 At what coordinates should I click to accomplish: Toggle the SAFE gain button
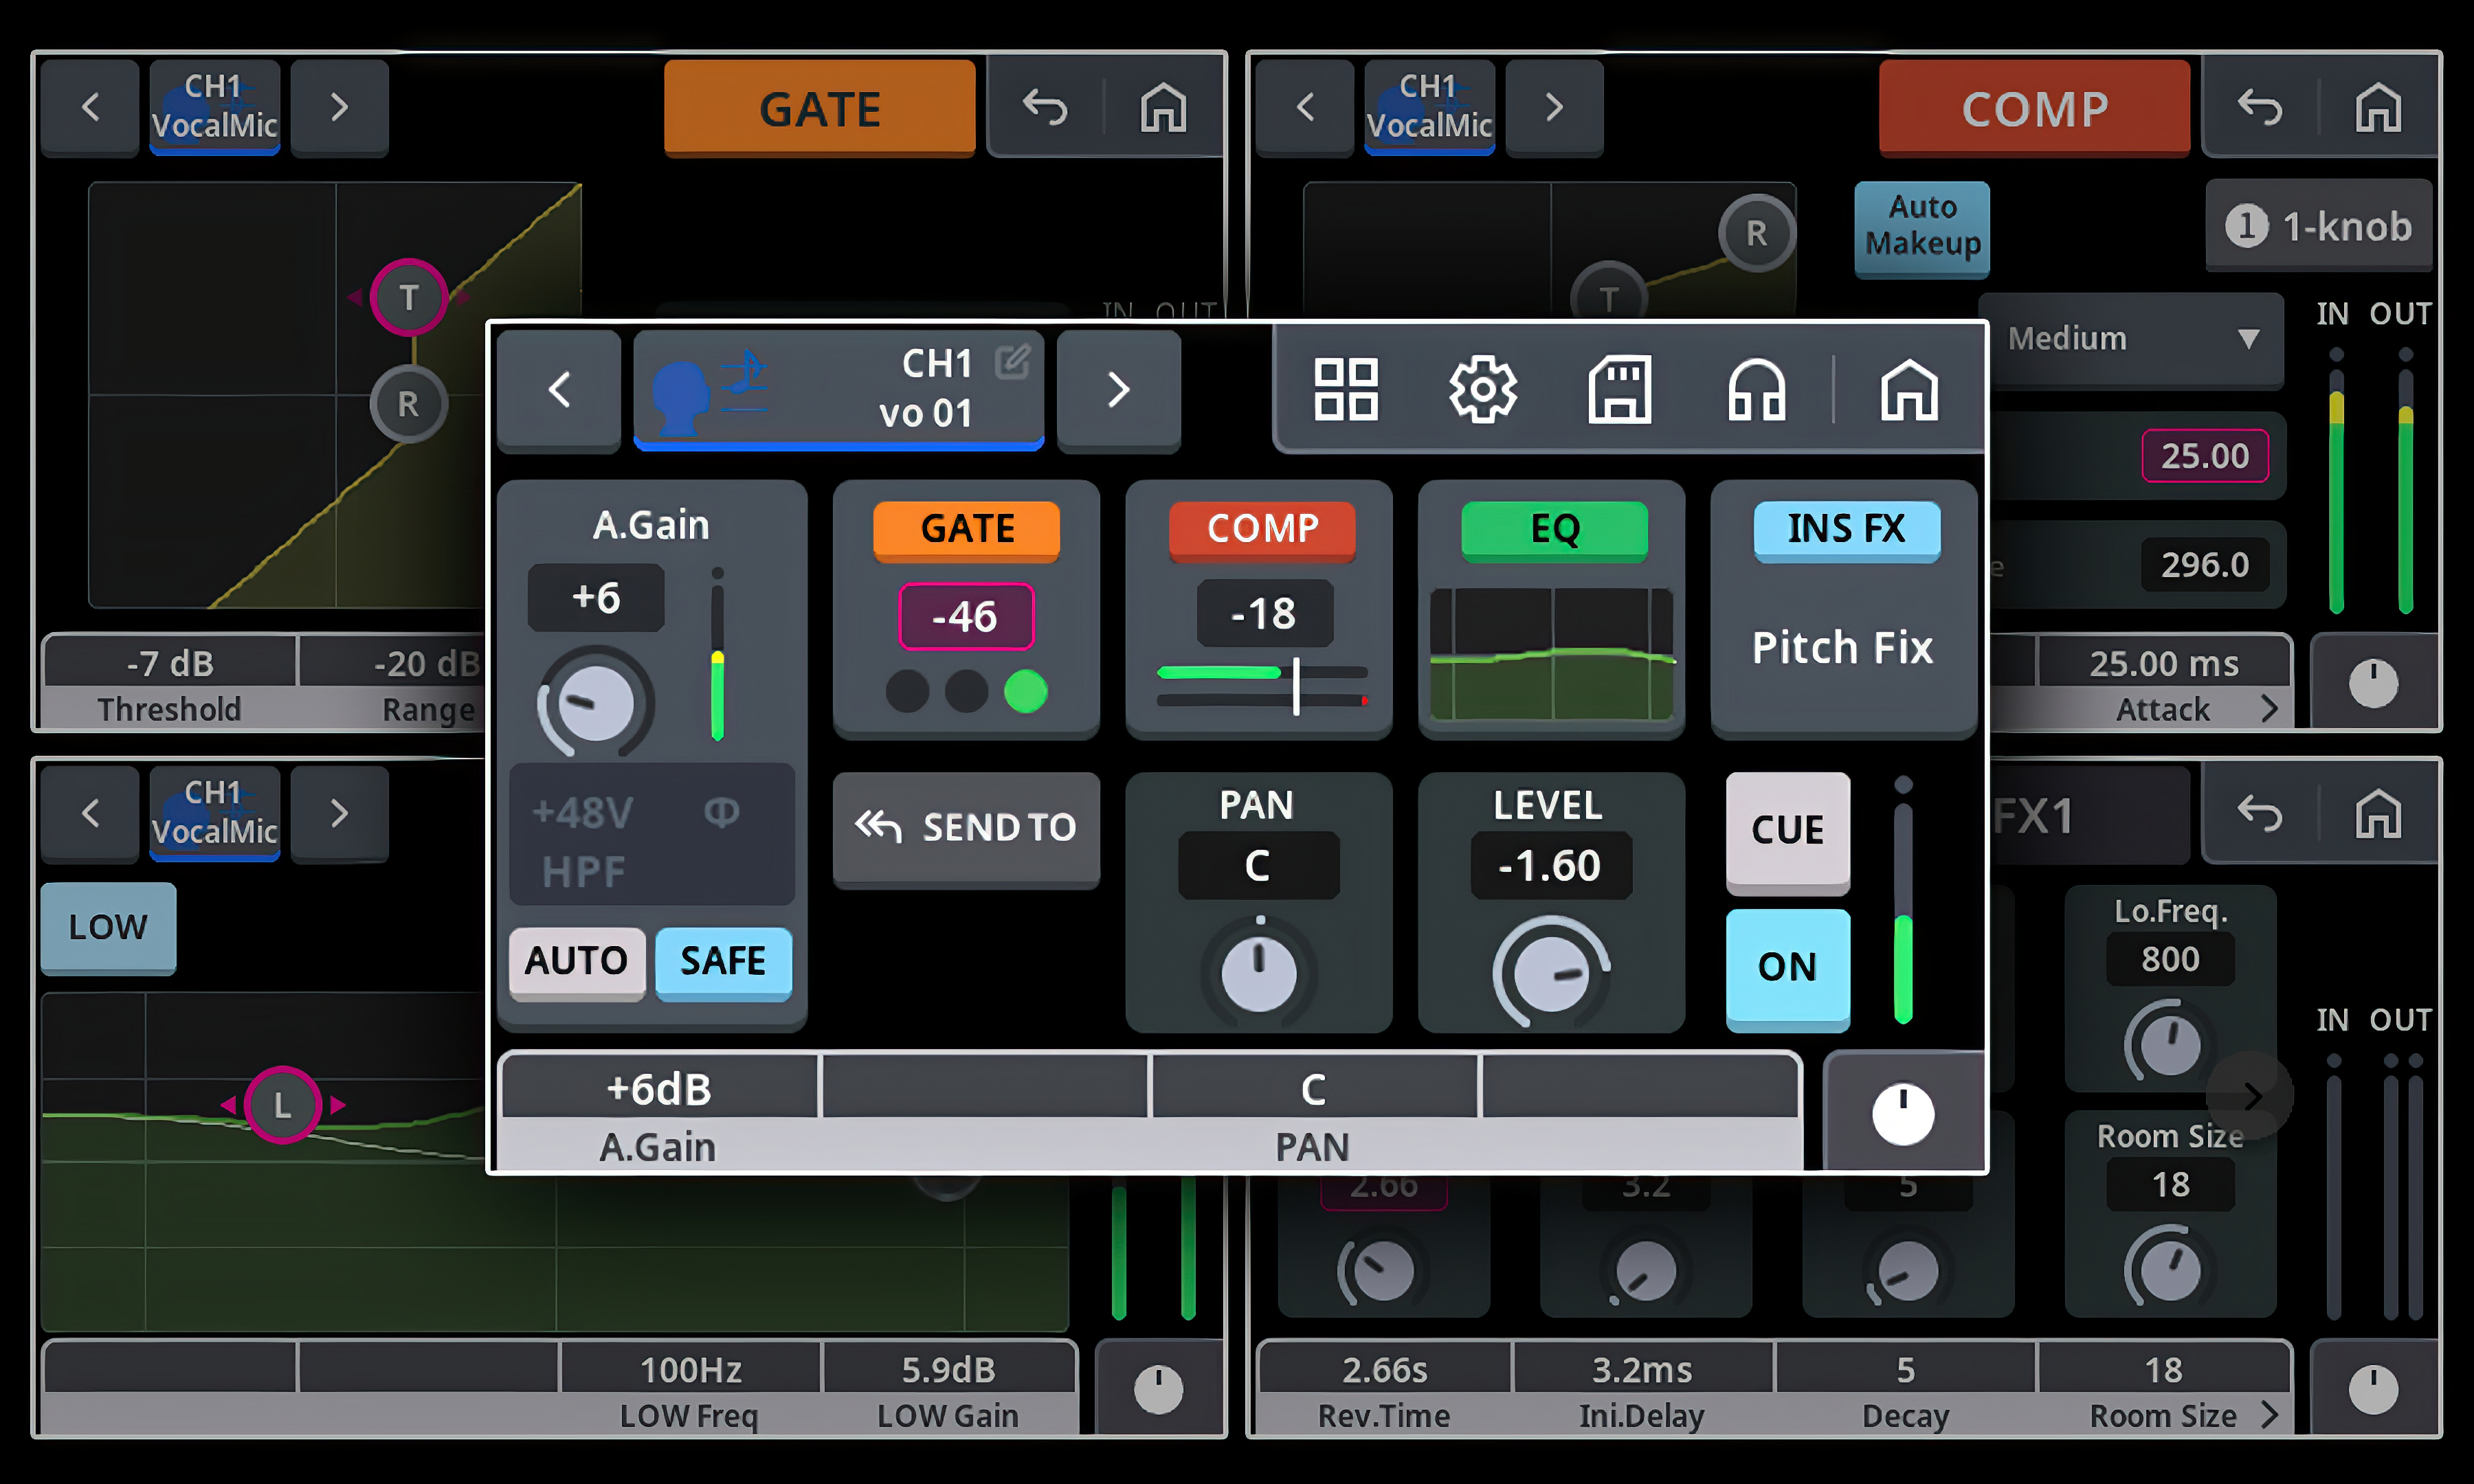pos(723,961)
